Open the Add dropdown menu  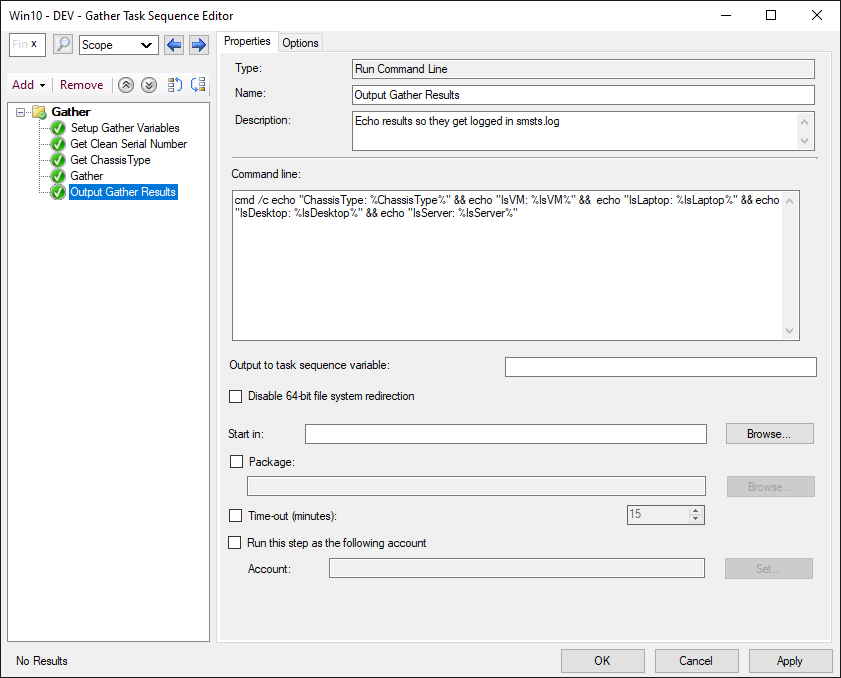tap(28, 85)
